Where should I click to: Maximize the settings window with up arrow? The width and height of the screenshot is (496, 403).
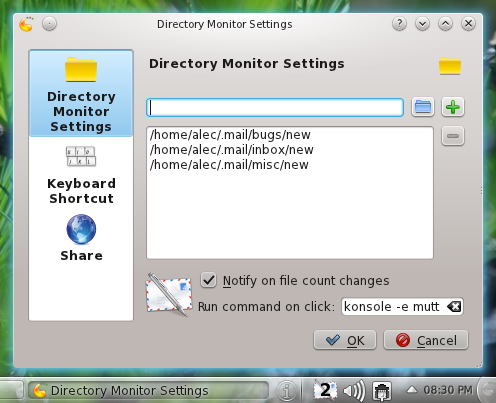pyautogui.click(x=445, y=24)
